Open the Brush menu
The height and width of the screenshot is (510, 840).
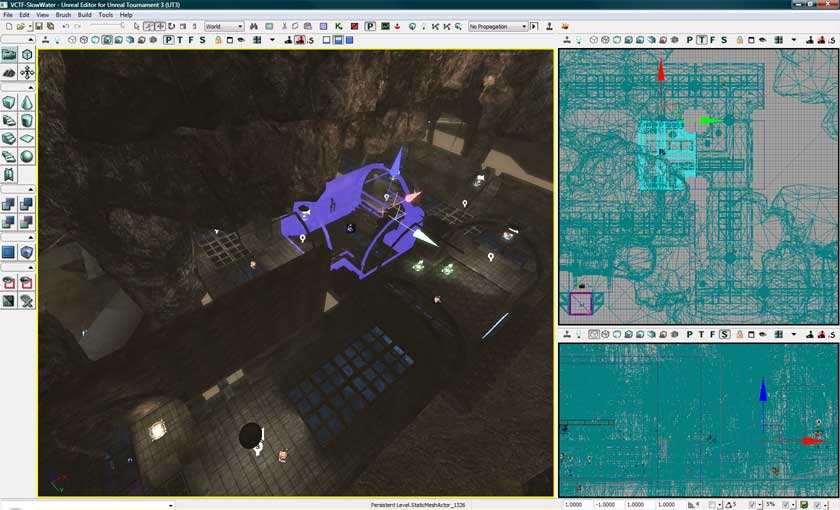click(63, 15)
